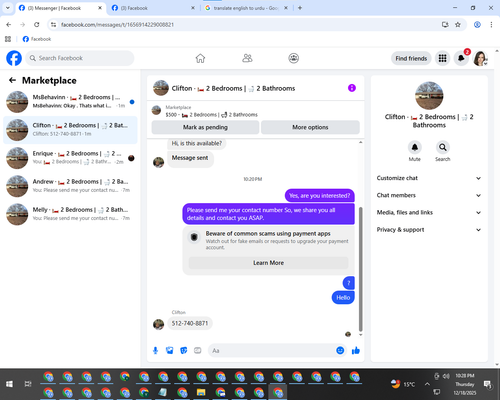The image size is (500, 400).
Task: Click the Find friends button
Action: 411,58
